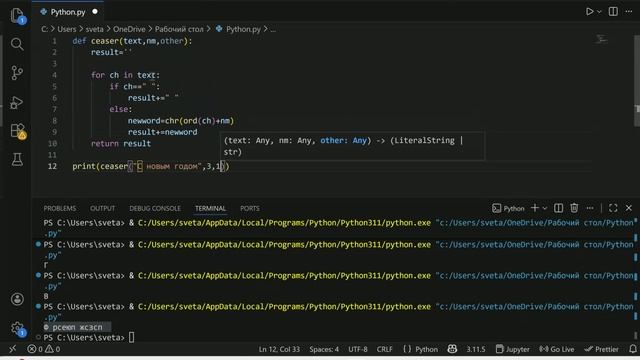Create a new terminal with plus icon
Screen dimensions: 640x360
point(535,208)
